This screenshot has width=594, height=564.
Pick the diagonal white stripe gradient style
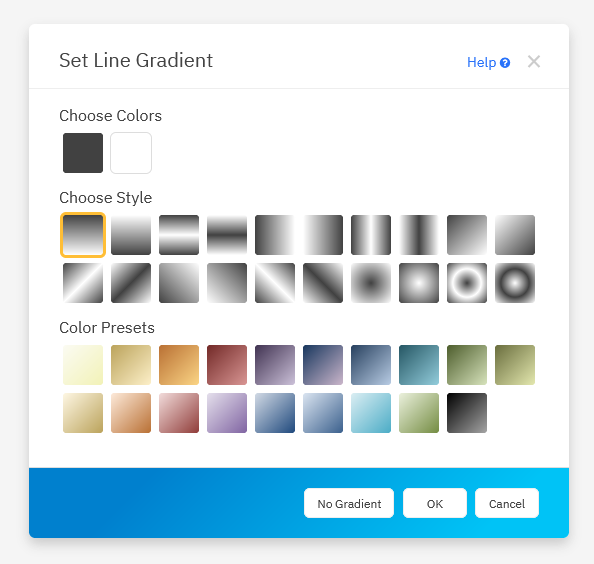pos(83,283)
